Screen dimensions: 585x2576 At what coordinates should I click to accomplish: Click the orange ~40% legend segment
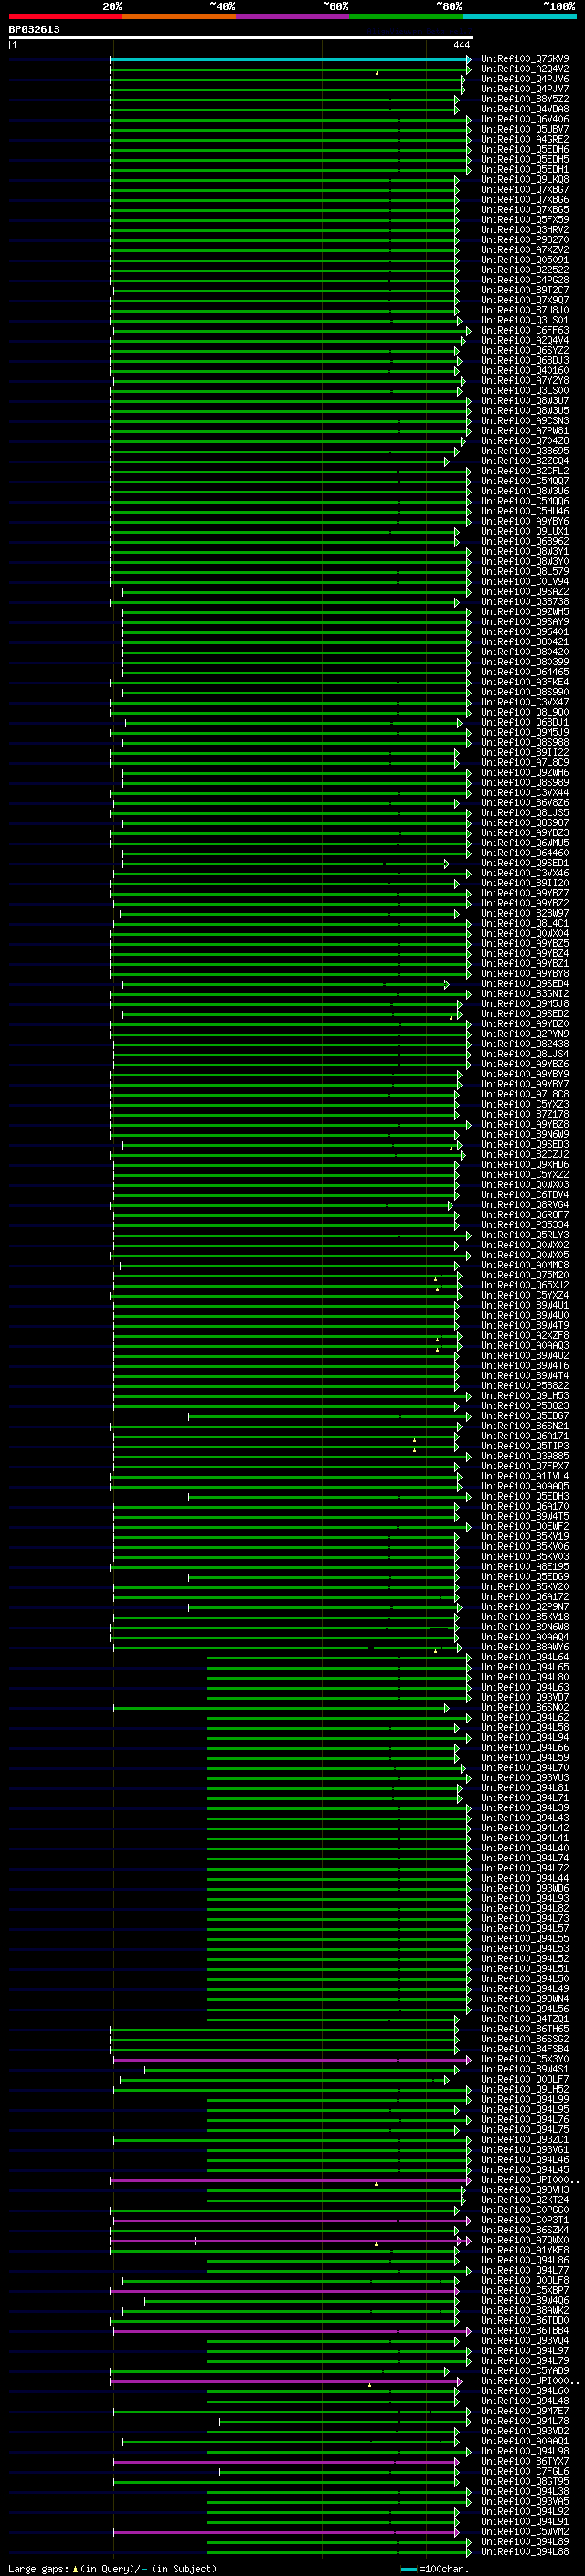(179, 16)
